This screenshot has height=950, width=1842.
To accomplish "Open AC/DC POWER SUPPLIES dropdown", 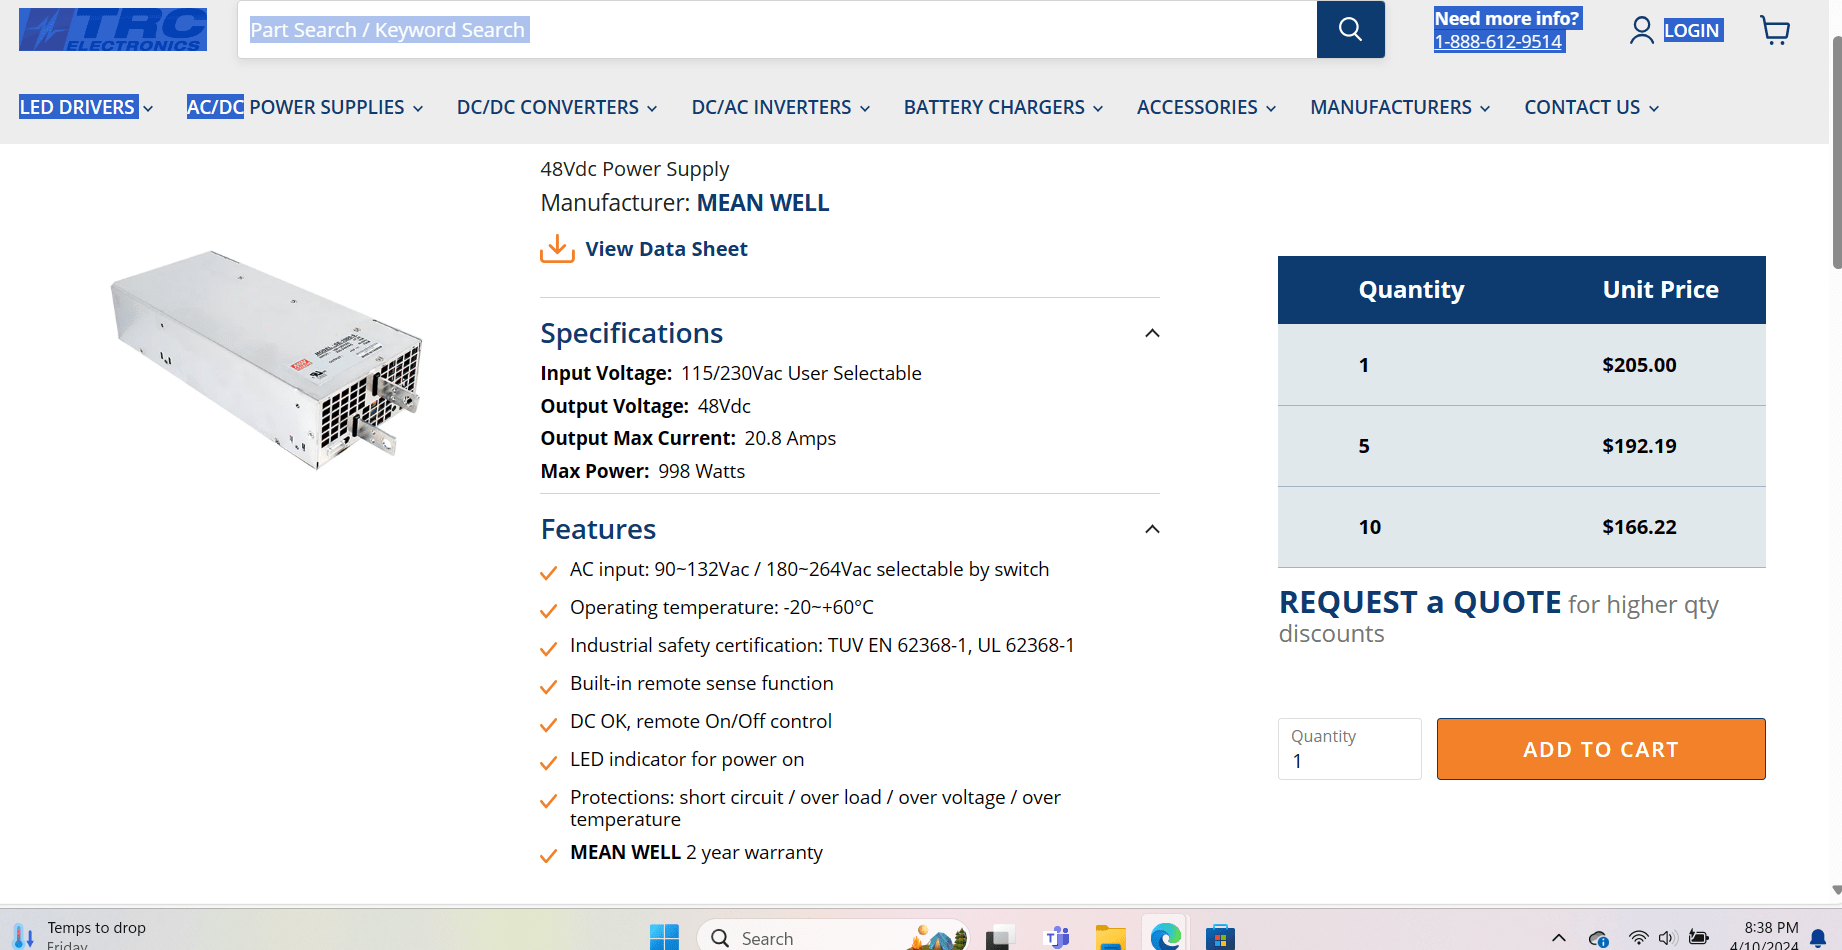I will tap(305, 107).
